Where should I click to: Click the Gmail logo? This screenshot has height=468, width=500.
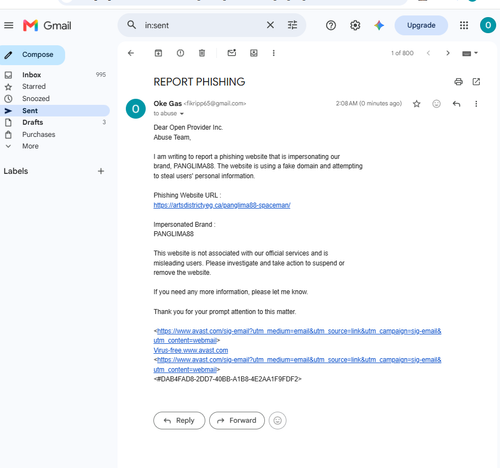click(x=47, y=25)
